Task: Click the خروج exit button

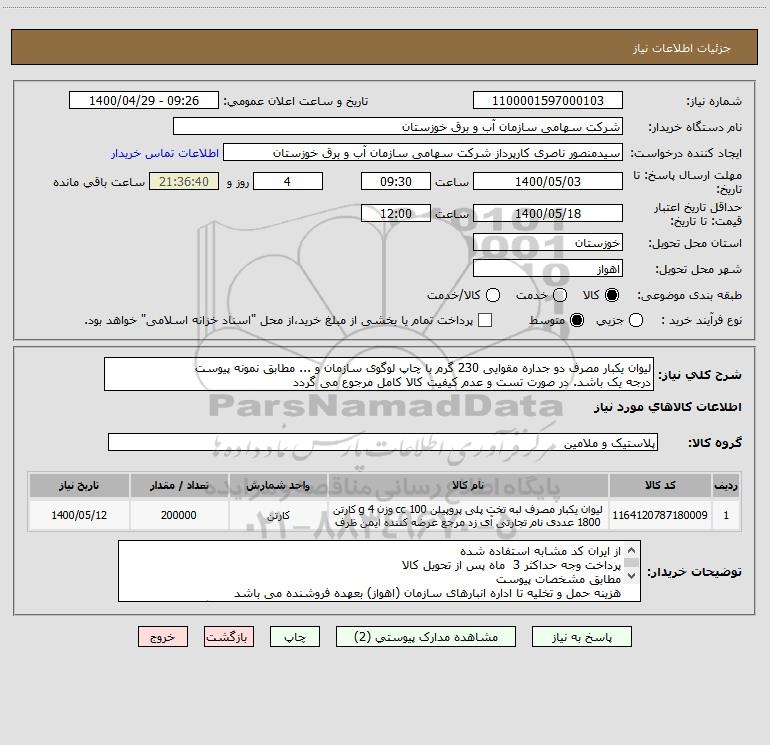Action: (x=163, y=637)
